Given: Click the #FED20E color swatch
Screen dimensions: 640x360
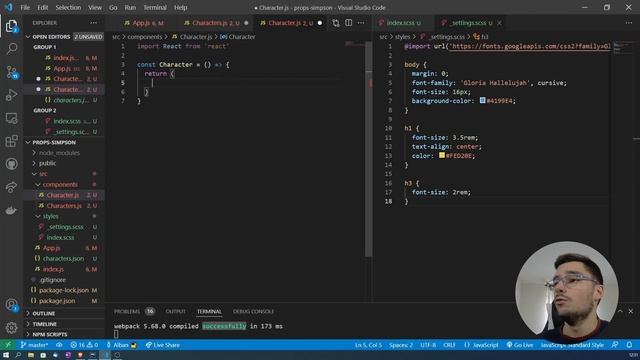Looking at the screenshot, I should pos(442,156).
